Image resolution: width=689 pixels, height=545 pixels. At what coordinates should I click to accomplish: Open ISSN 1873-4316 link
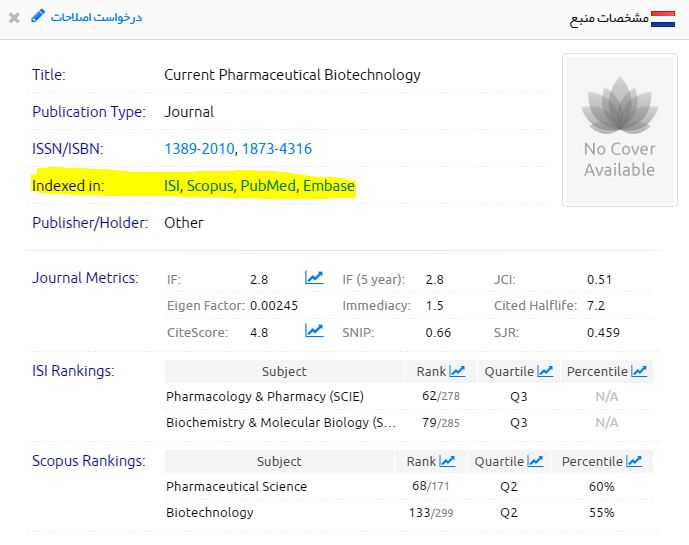277,149
